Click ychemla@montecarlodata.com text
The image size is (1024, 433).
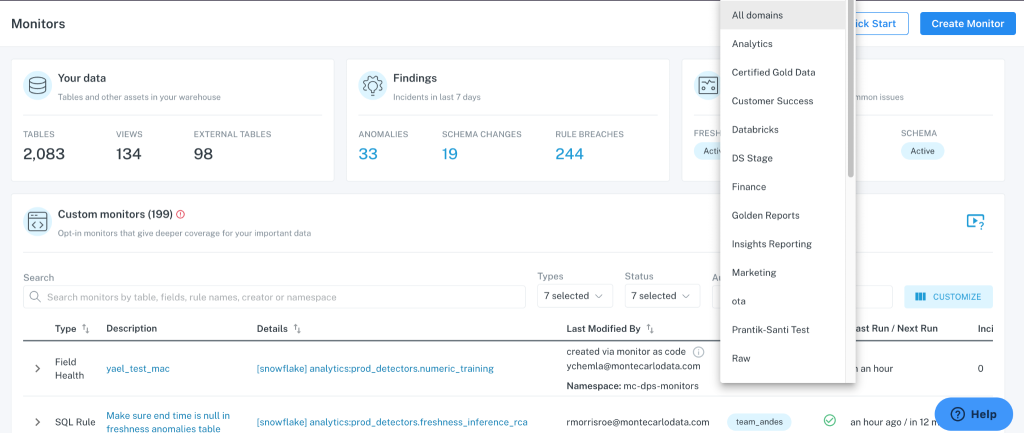coord(631,366)
